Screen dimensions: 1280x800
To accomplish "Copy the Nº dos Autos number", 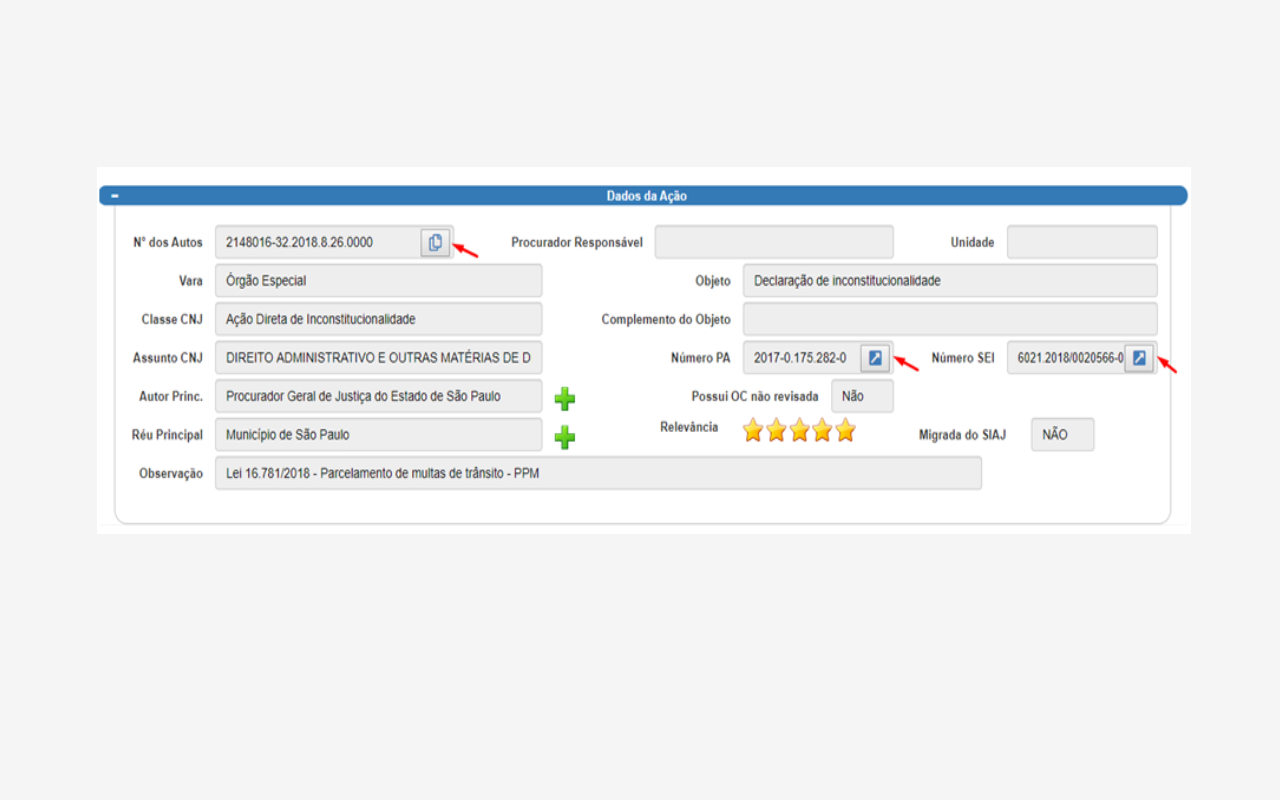I will click(x=435, y=242).
